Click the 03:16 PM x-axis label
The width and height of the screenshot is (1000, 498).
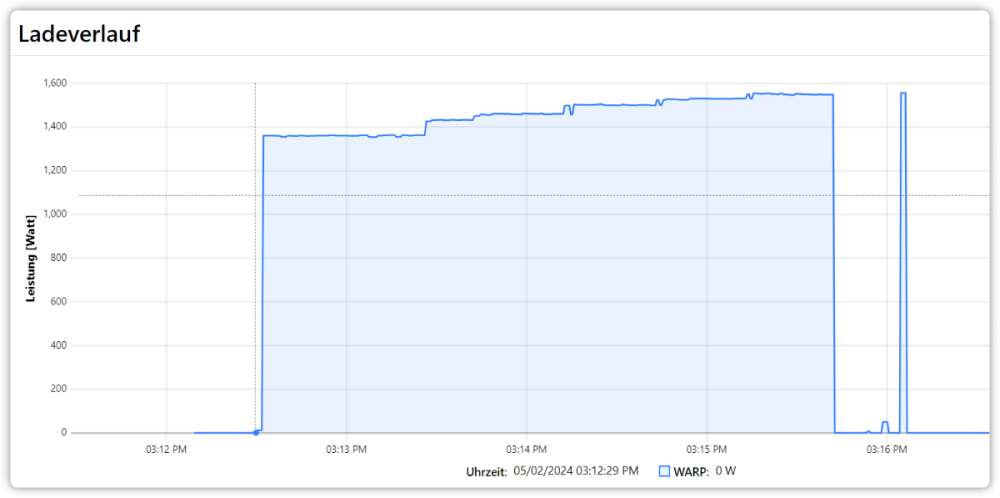(886, 449)
